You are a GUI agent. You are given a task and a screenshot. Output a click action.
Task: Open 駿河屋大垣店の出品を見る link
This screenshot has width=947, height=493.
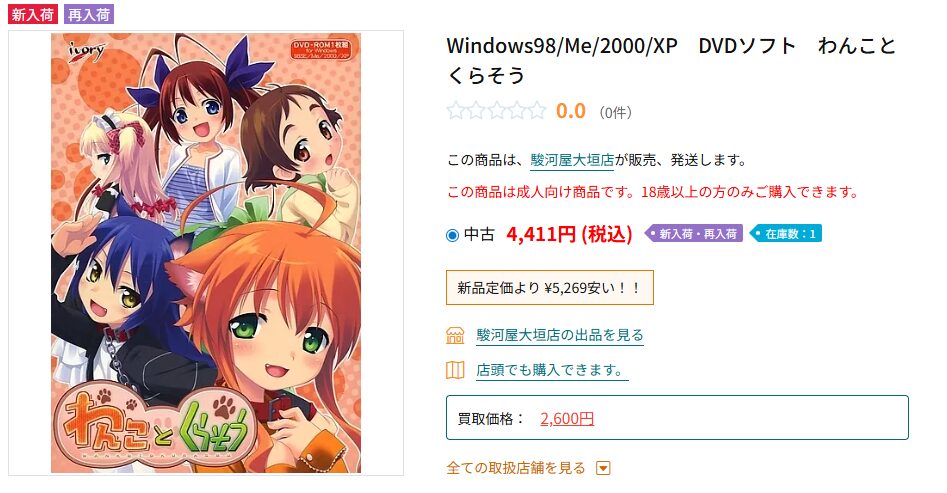click(560, 335)
